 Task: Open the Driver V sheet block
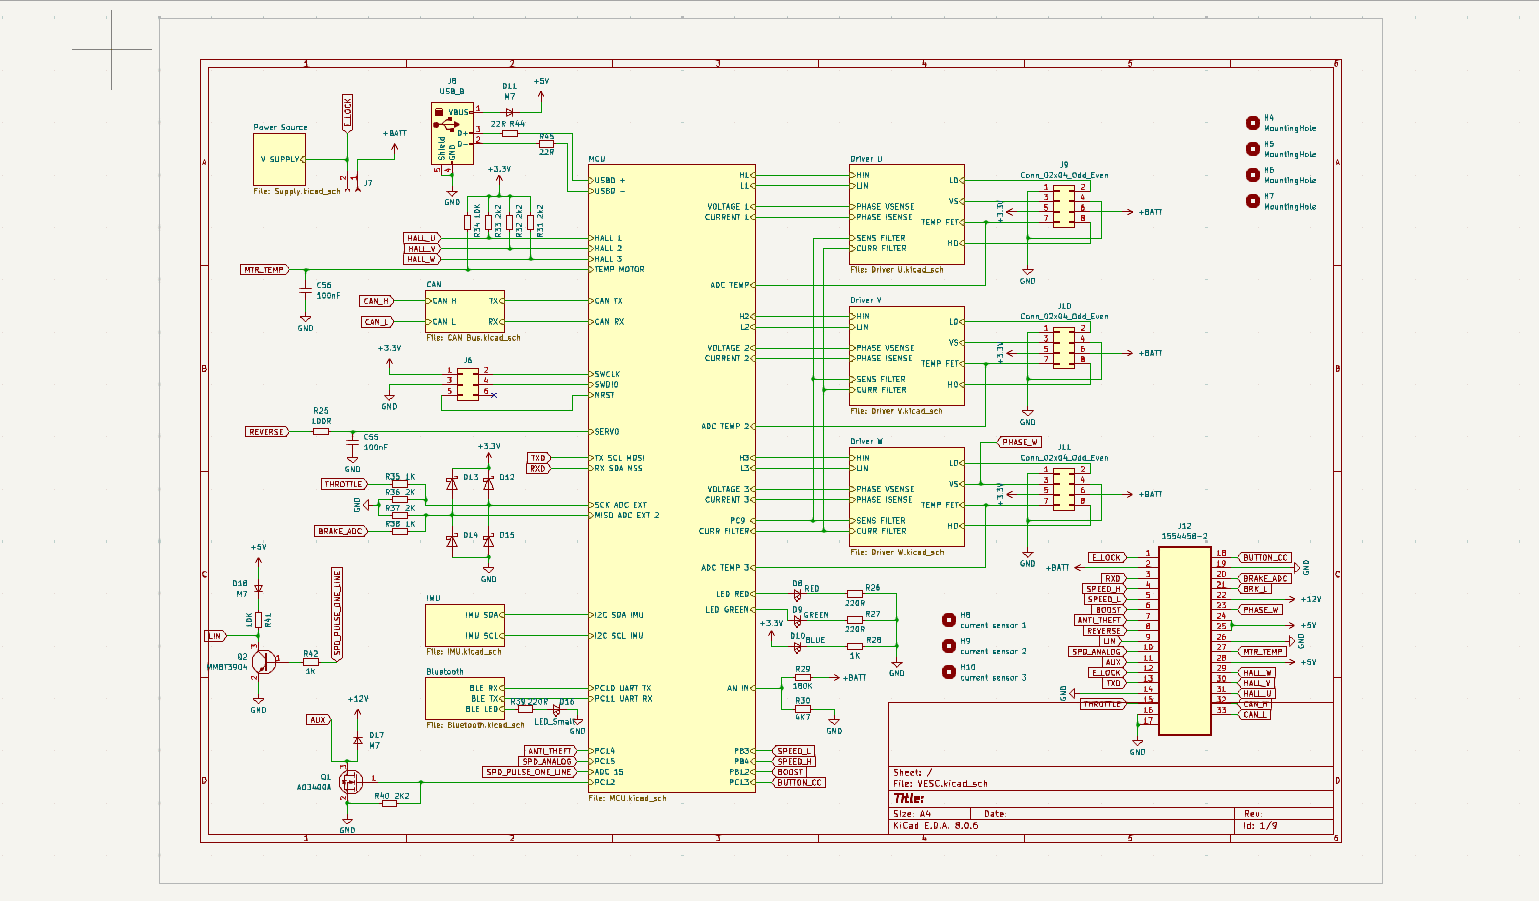click(907, 355)
